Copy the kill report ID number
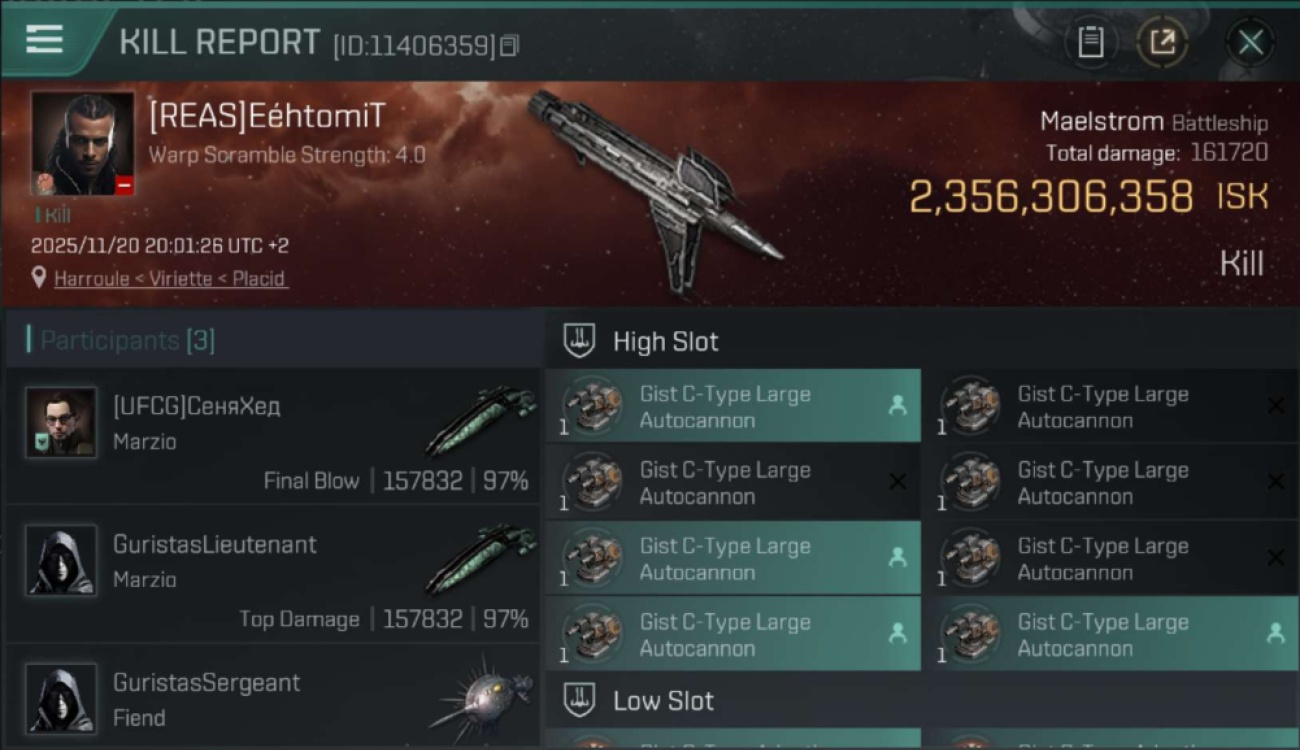 click(x=510, y=45)
